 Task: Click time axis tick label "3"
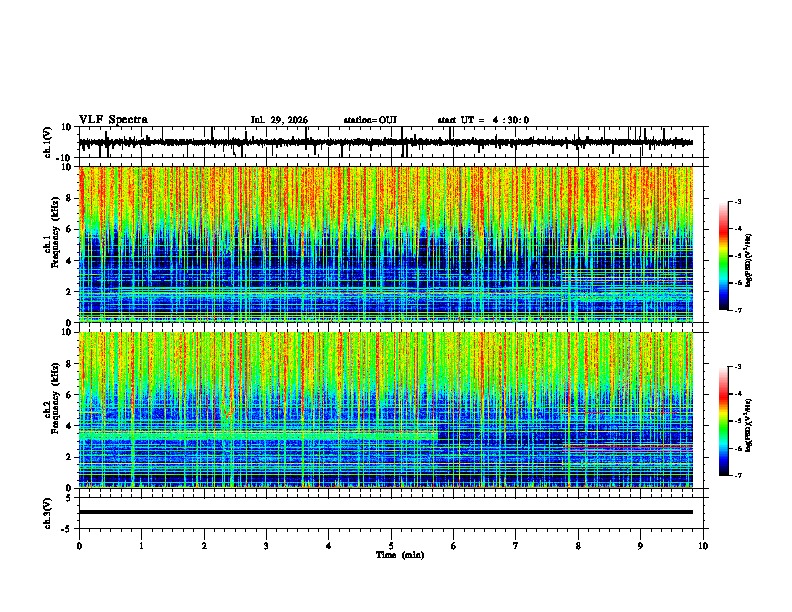click(x=266, y=546)
